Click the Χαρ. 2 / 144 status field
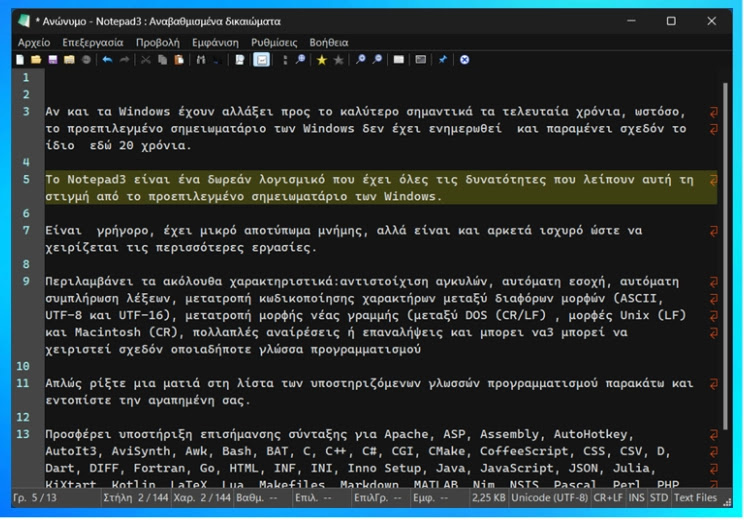 202,498
